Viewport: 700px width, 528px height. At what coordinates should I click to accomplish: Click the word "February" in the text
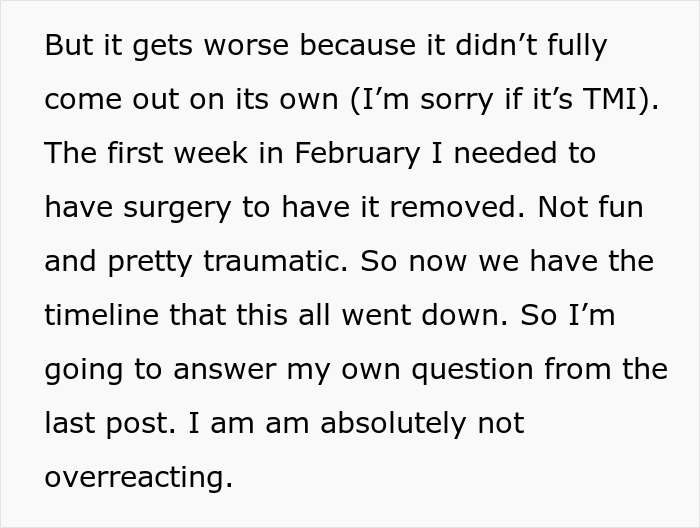coord(356,154)
